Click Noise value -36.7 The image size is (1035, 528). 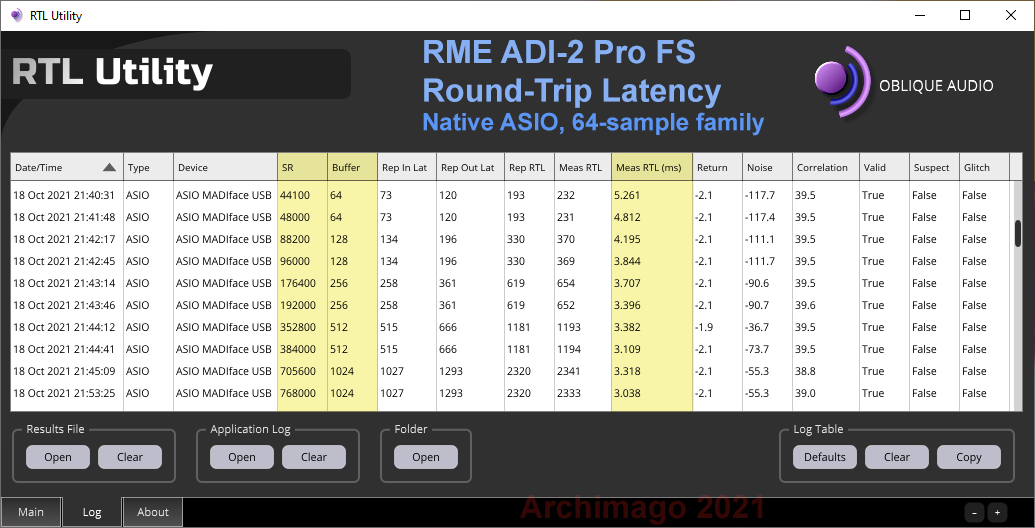coord(759,327)
